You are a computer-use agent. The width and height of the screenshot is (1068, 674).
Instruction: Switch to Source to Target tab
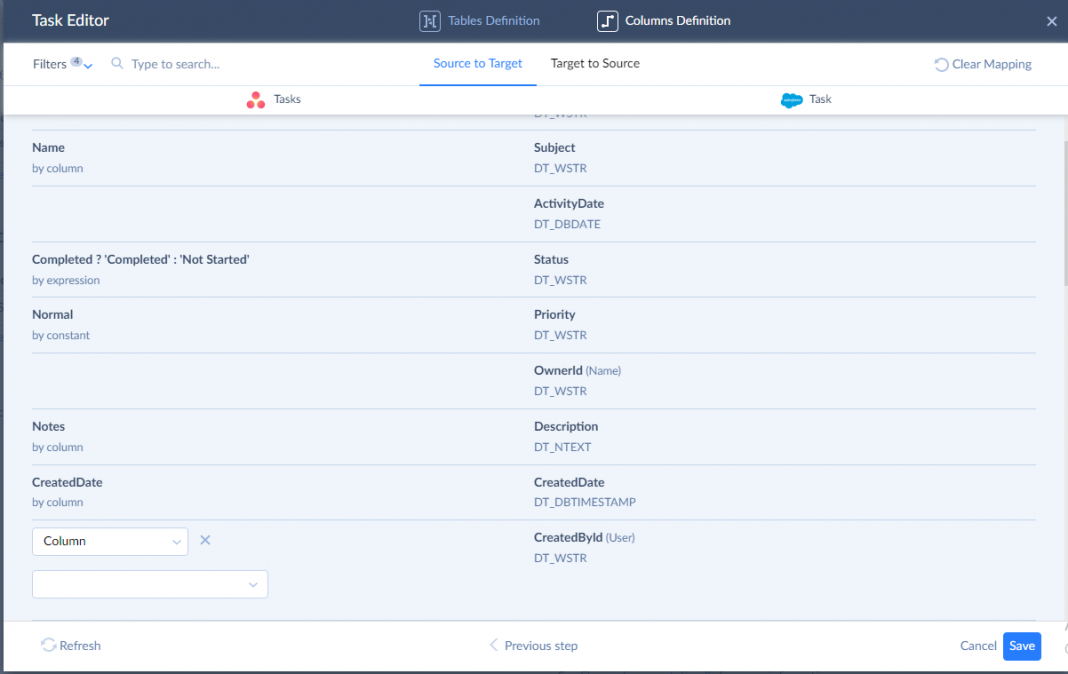pyautogui.click(x=477, y=64)
